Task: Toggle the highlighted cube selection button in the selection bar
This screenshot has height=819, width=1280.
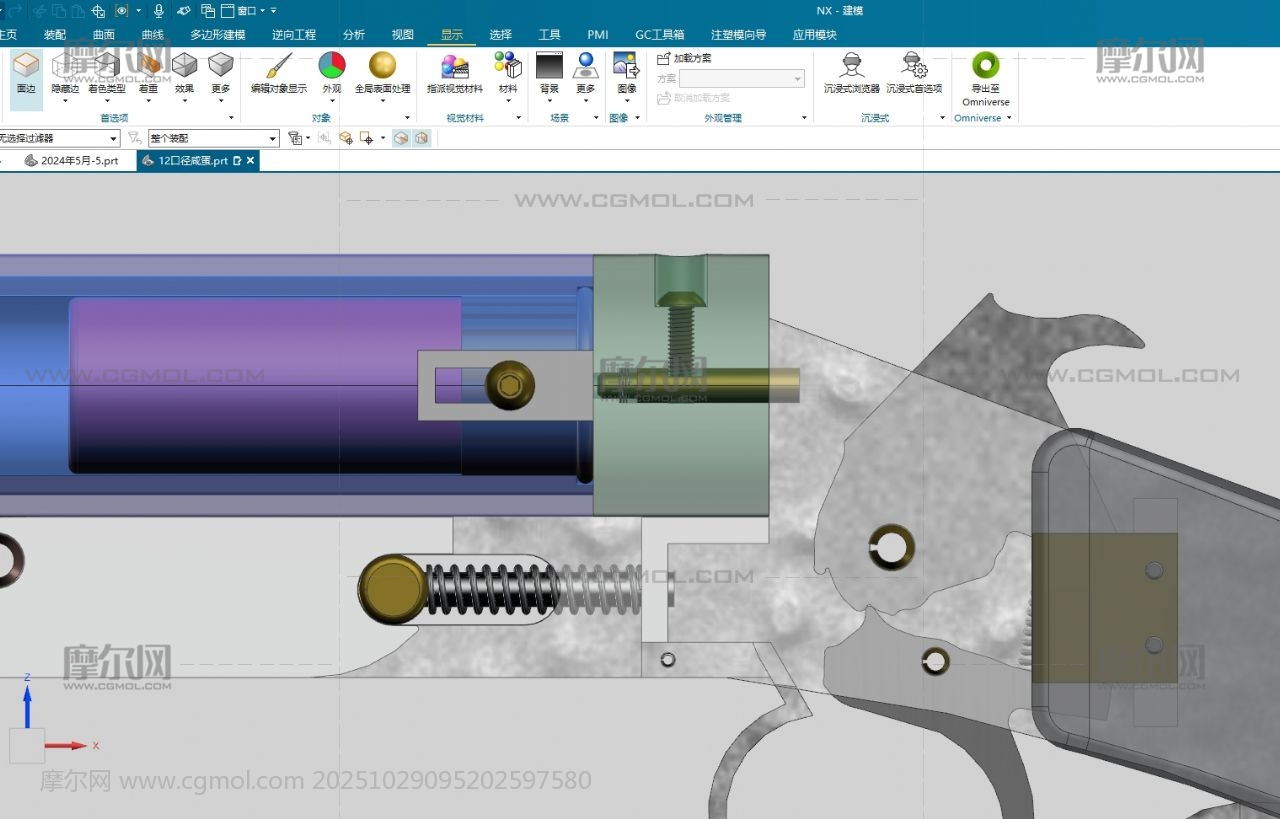Action: (401, 138)
